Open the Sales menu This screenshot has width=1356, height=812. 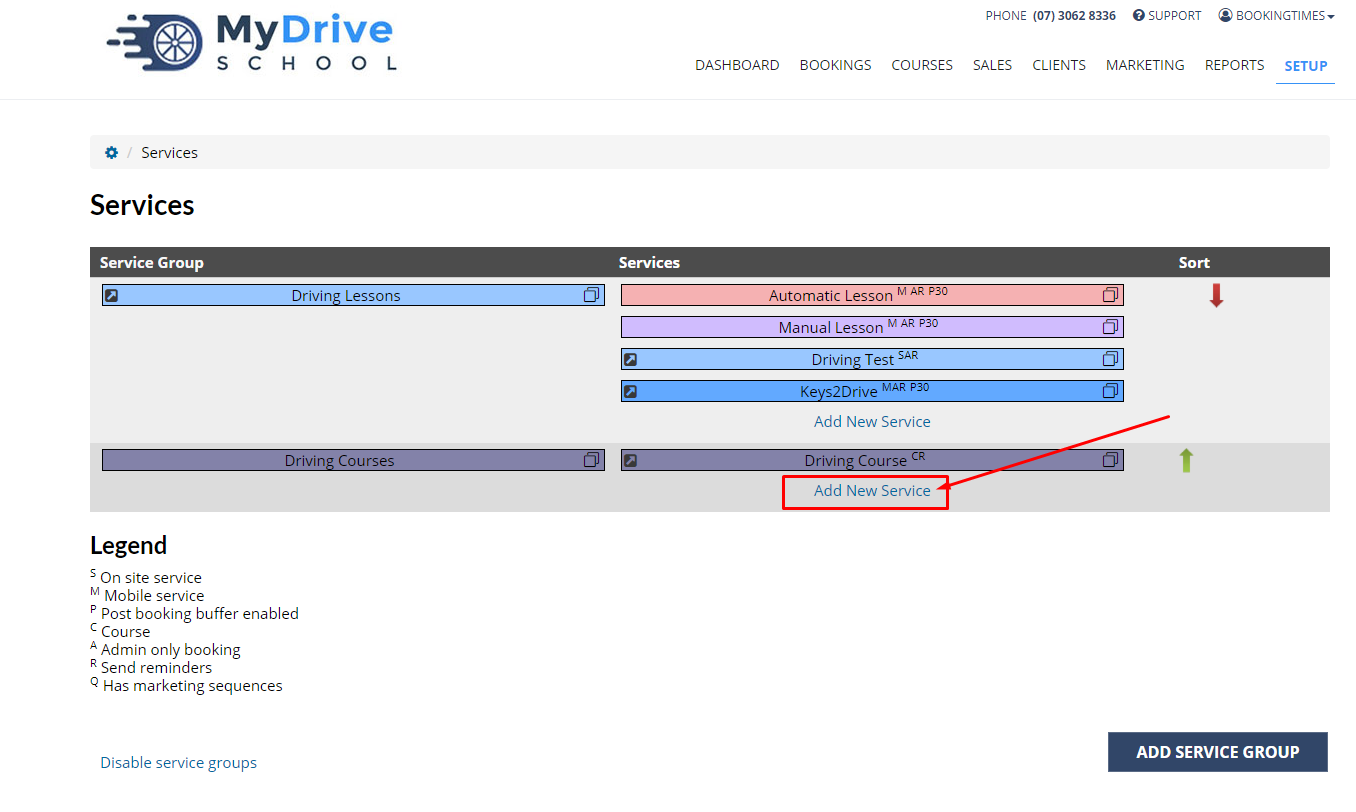point(992,65)
